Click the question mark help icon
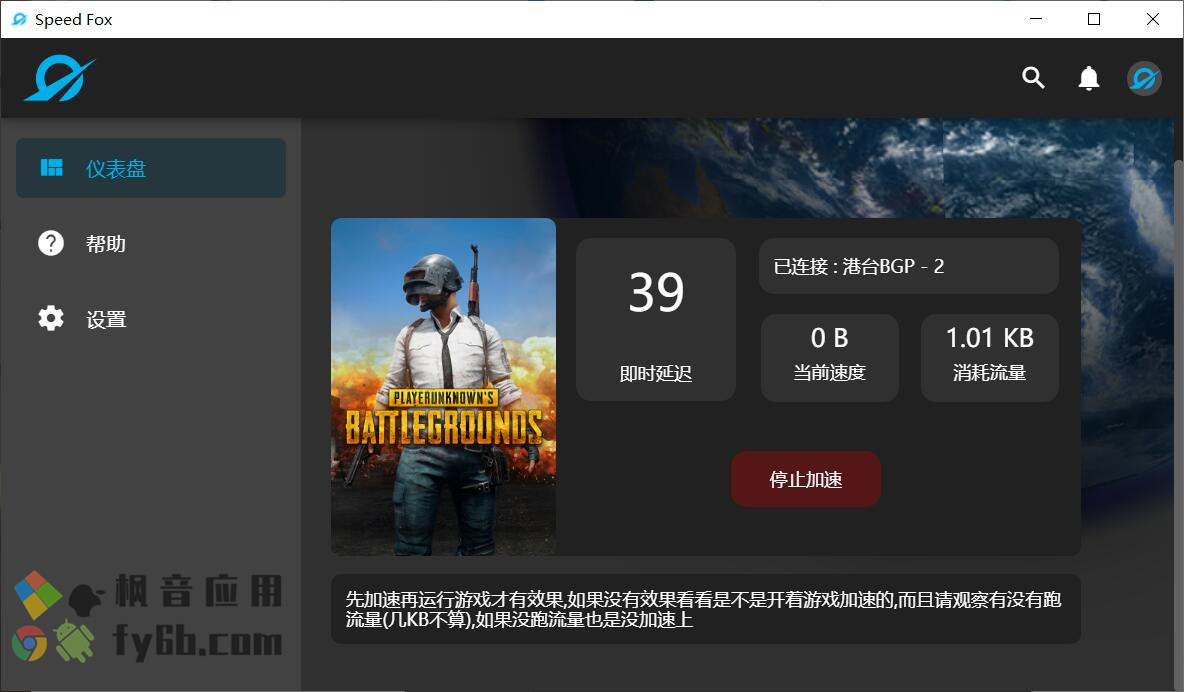Image resolution: width=1184 pixels, height=692 pixels. coord(51,243)
